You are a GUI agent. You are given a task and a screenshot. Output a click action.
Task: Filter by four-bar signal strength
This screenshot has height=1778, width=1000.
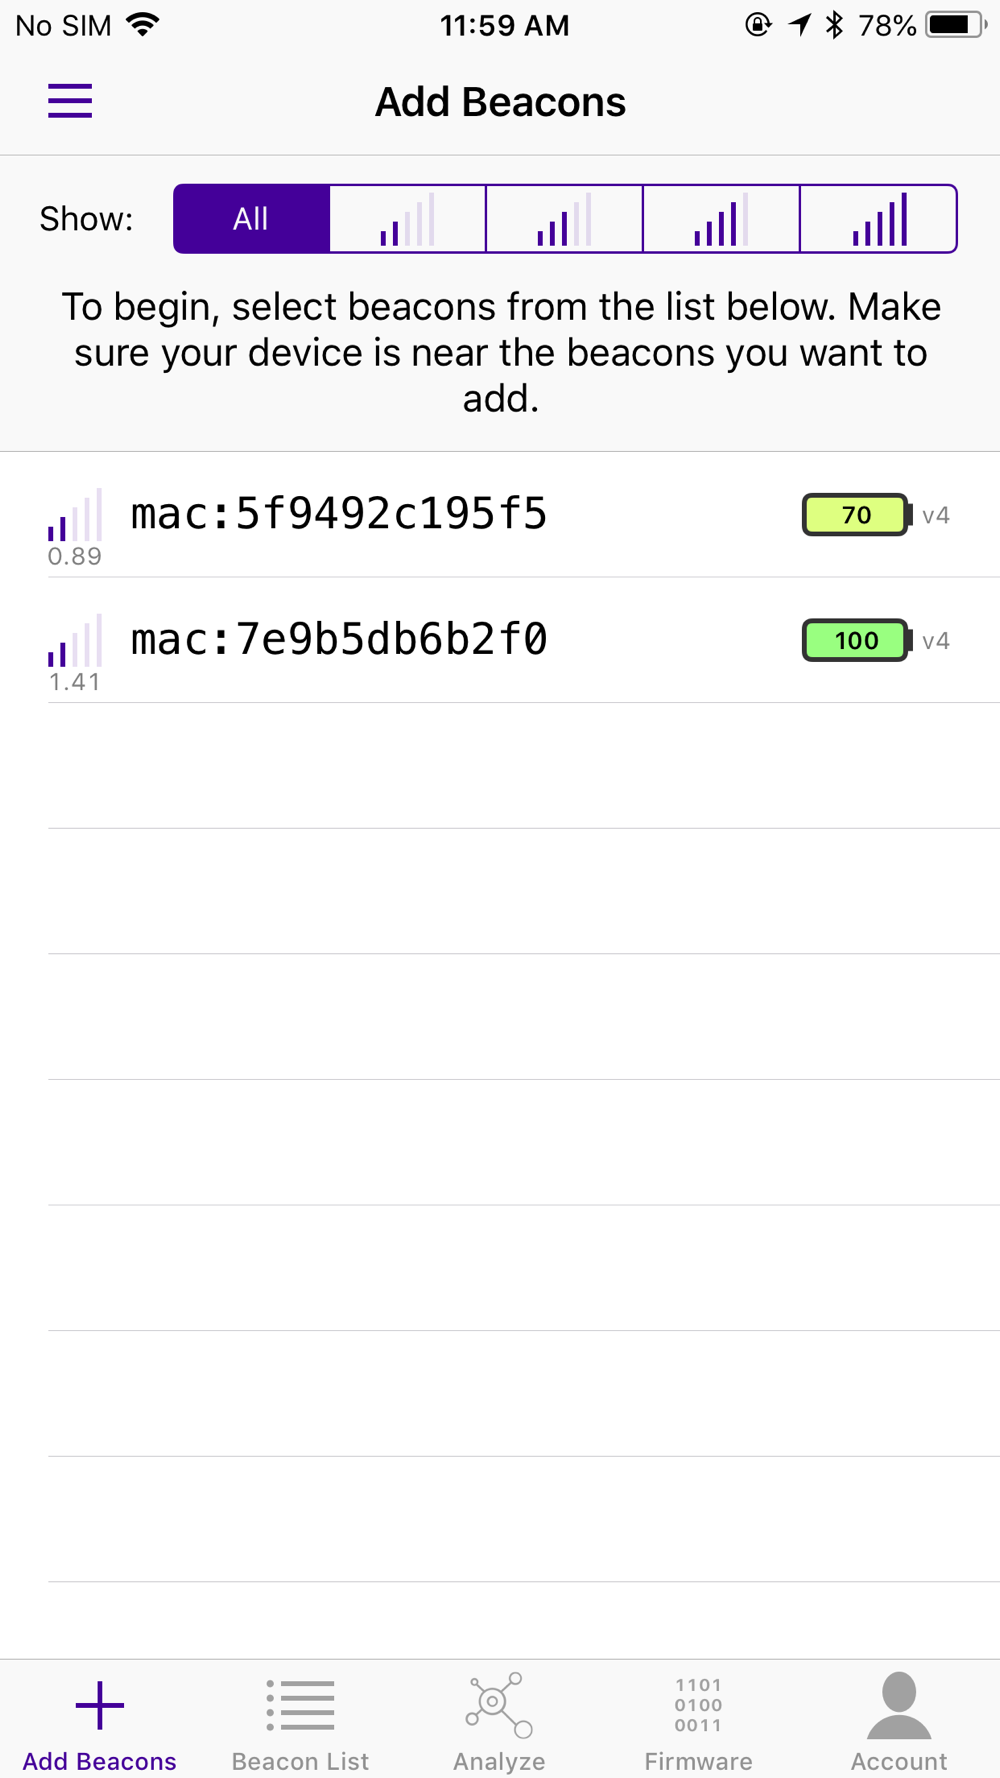point(721,219)
